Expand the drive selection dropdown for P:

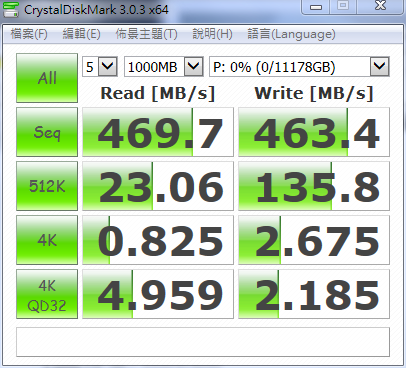pos(379,67)
